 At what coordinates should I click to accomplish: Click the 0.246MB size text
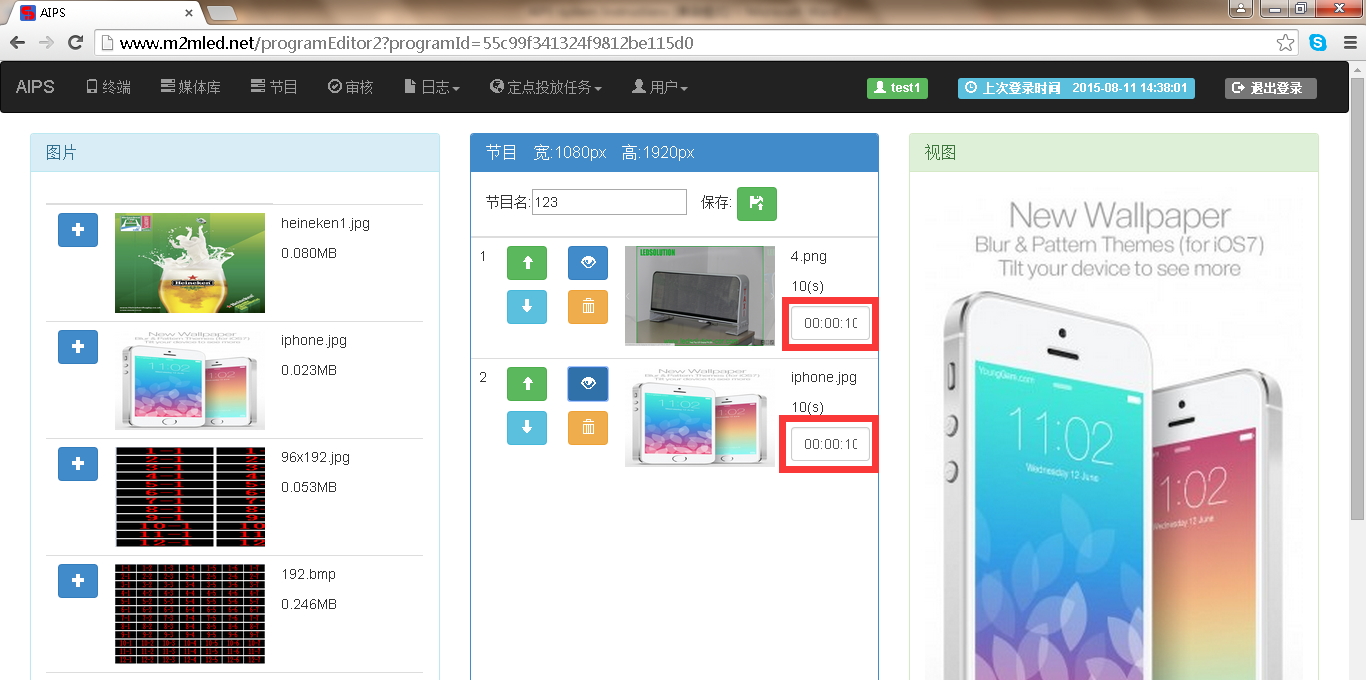pyautogui.click(x=309, y=604)
